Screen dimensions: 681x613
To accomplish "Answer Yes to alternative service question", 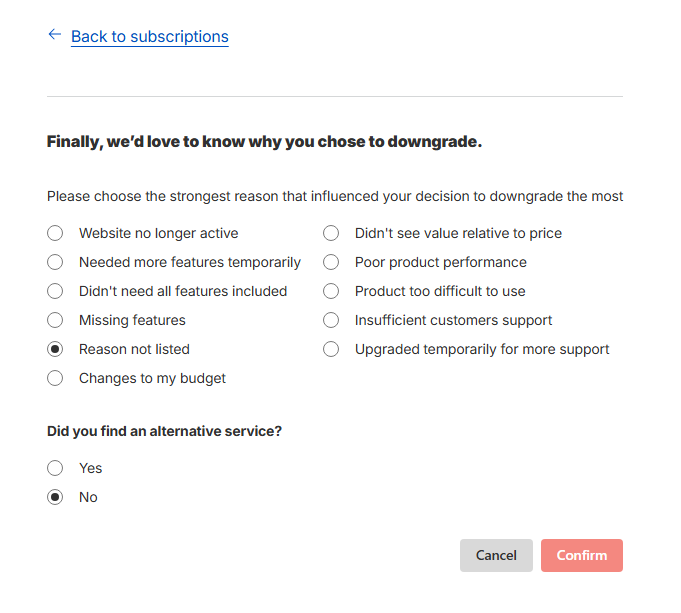I will [x=56, y=468].
